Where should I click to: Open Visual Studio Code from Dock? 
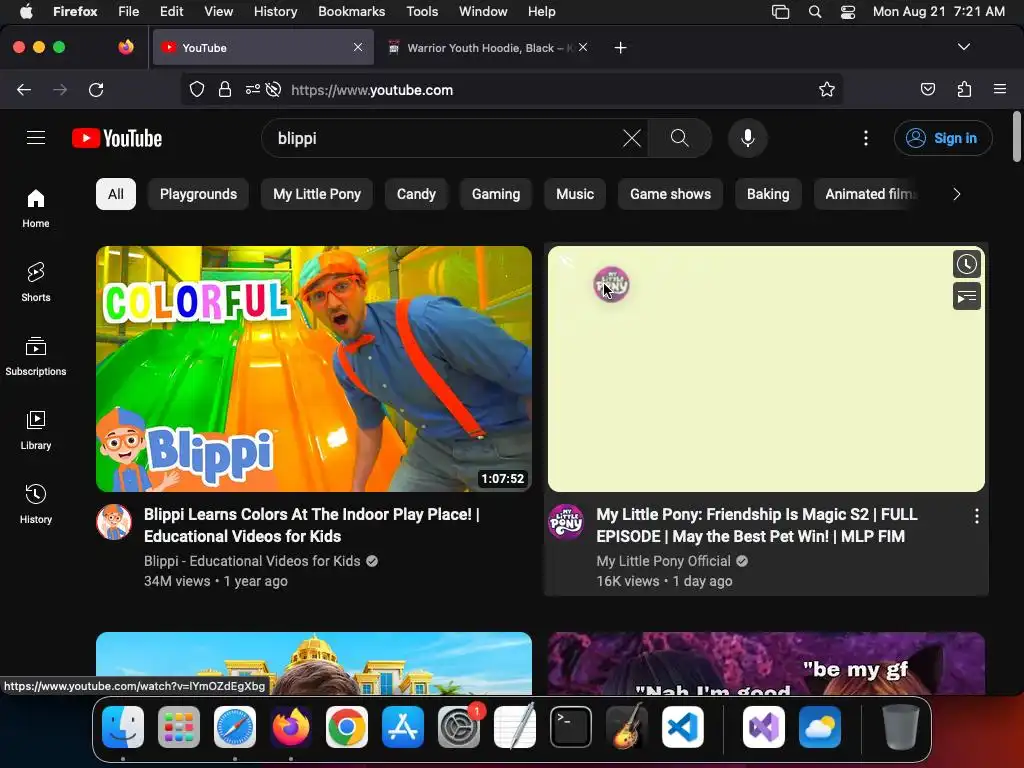pos(683,727)
